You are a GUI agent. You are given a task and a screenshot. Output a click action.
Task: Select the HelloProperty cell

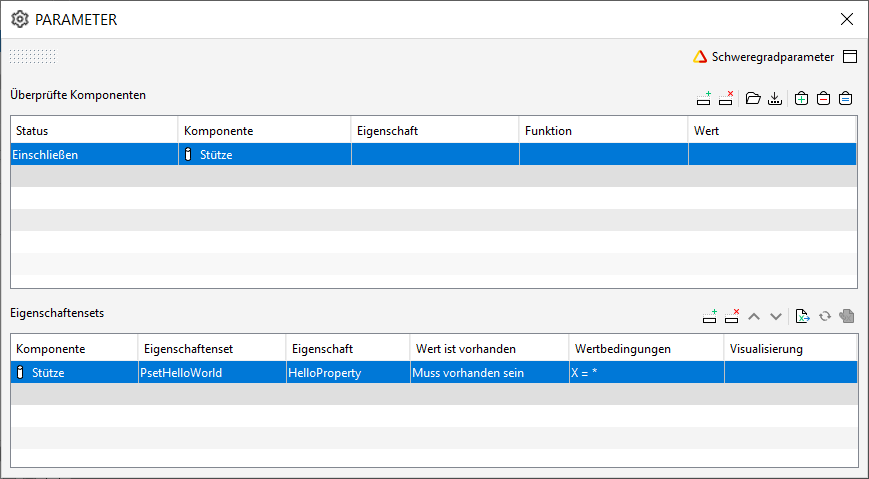click(348, 373)
